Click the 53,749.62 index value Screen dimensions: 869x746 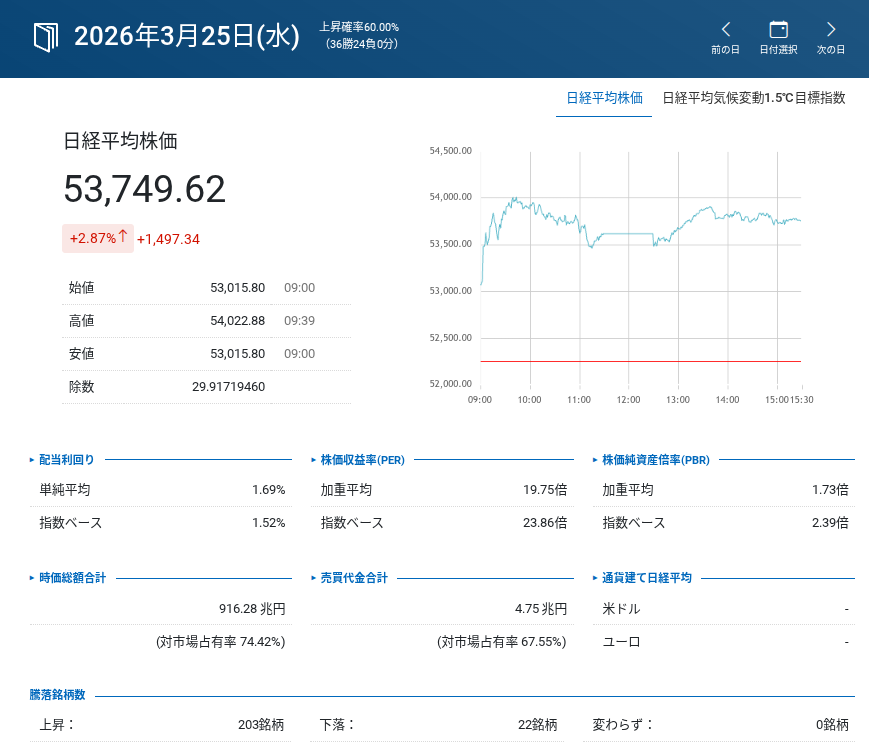145,189
